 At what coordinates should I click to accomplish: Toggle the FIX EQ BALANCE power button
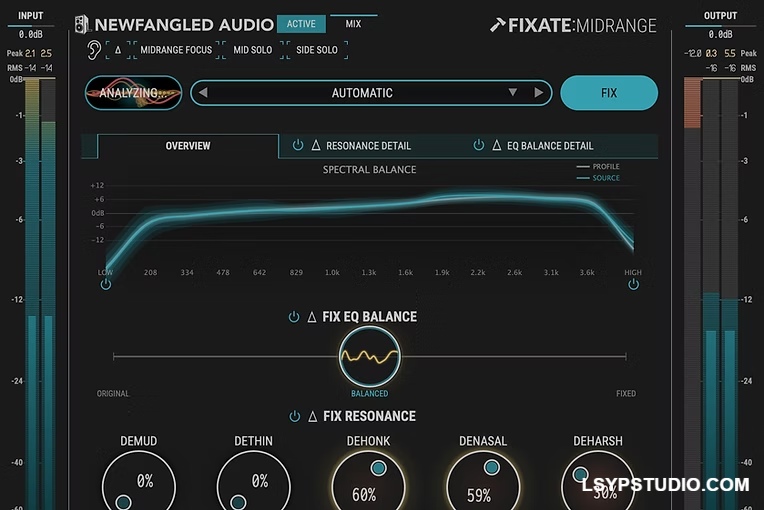[294, 317]
